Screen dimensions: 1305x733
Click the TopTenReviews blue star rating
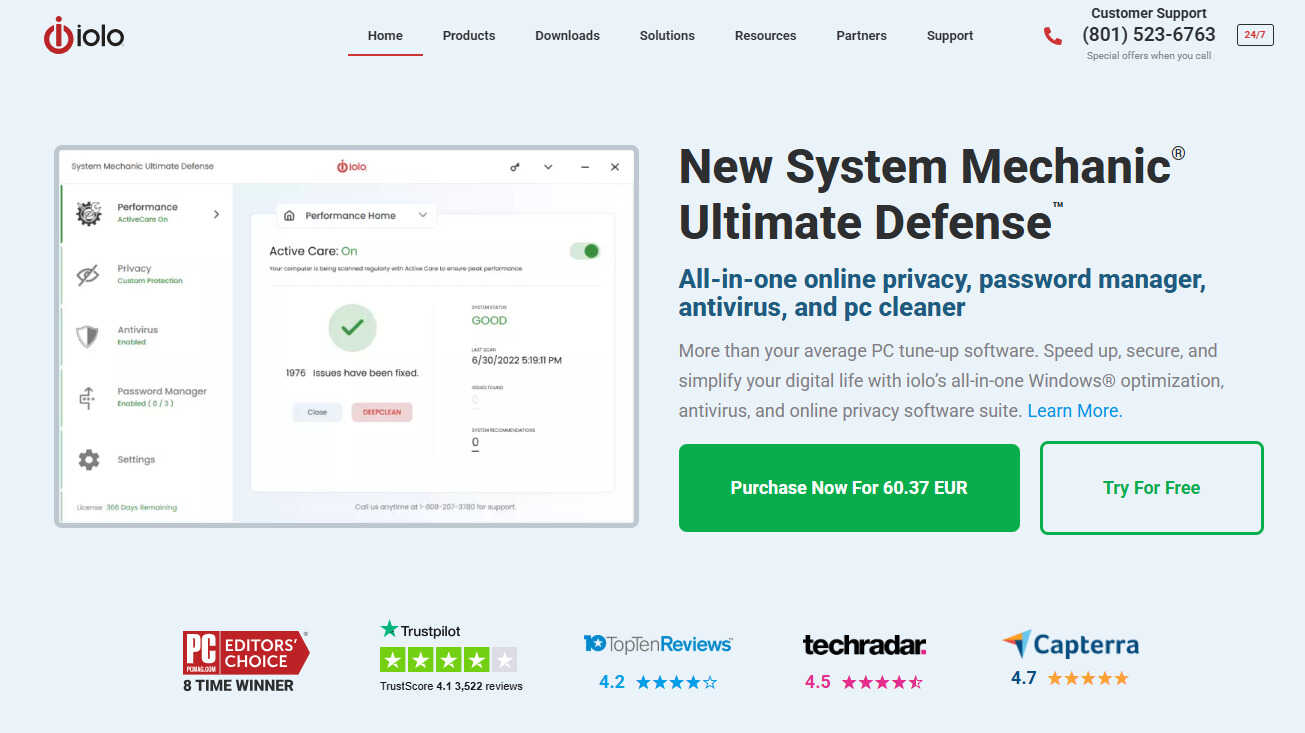click(x=677, y=682)
